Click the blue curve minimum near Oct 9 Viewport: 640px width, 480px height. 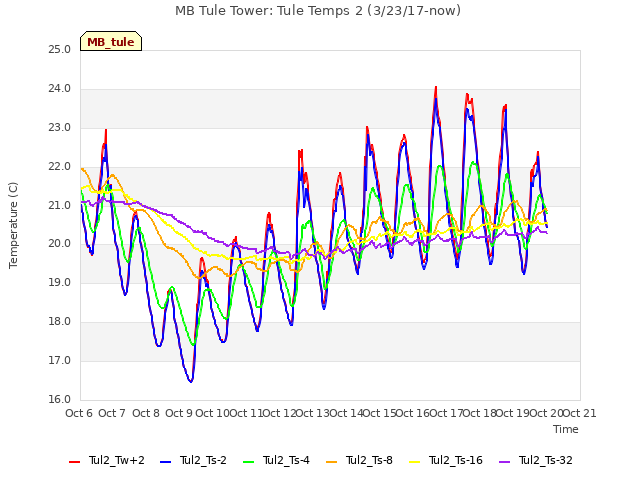(191, 381)
